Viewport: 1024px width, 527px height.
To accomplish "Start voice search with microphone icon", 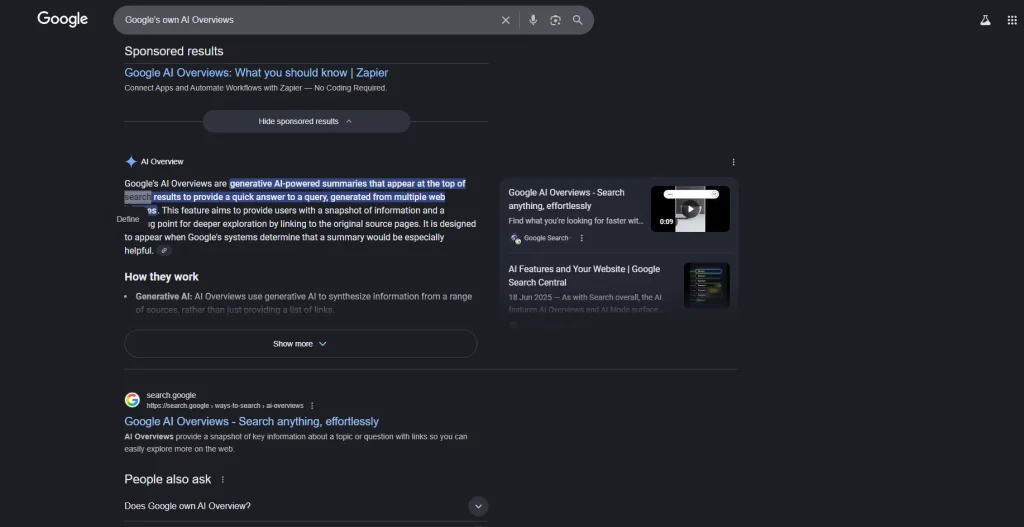I will click(533, 20).
